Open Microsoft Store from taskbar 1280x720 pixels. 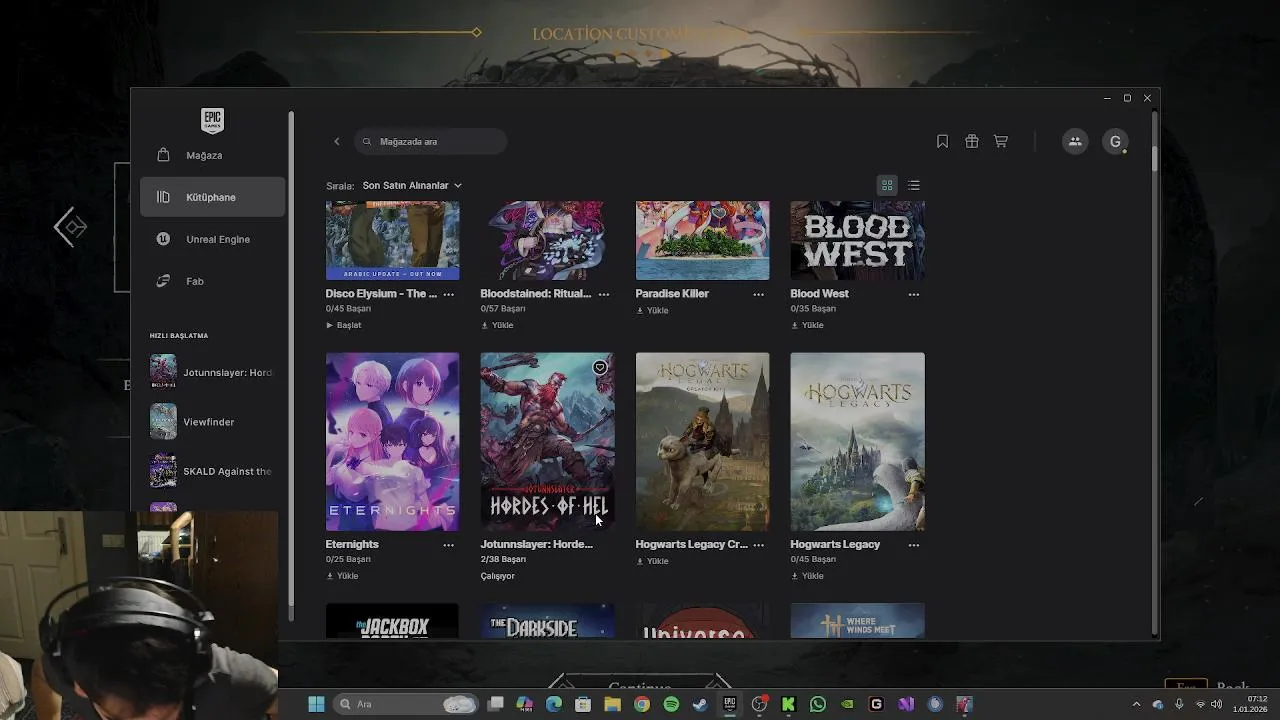(x=583, y=704)
